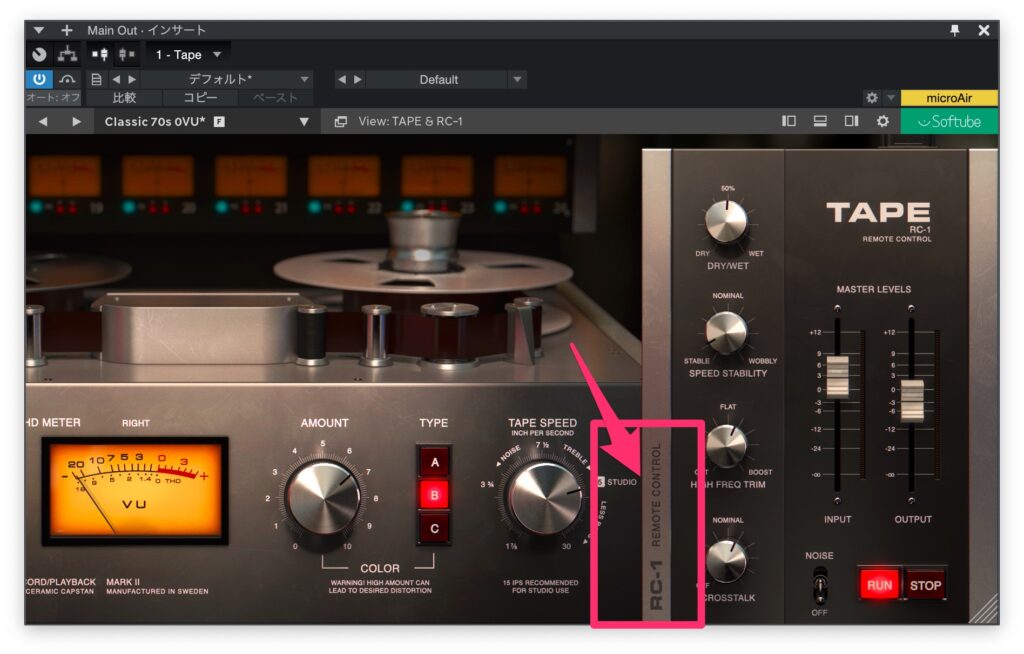Open the '1 - Tape' insert dropdown
Viewport: 1024px width, 654px height.
pos(189,55)
